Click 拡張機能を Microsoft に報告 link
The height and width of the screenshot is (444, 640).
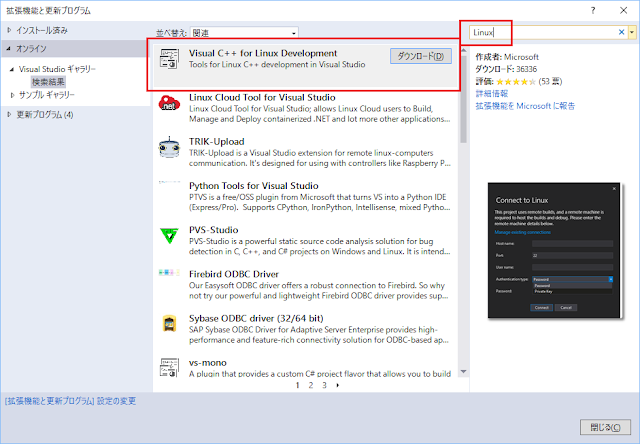point(525,106)
